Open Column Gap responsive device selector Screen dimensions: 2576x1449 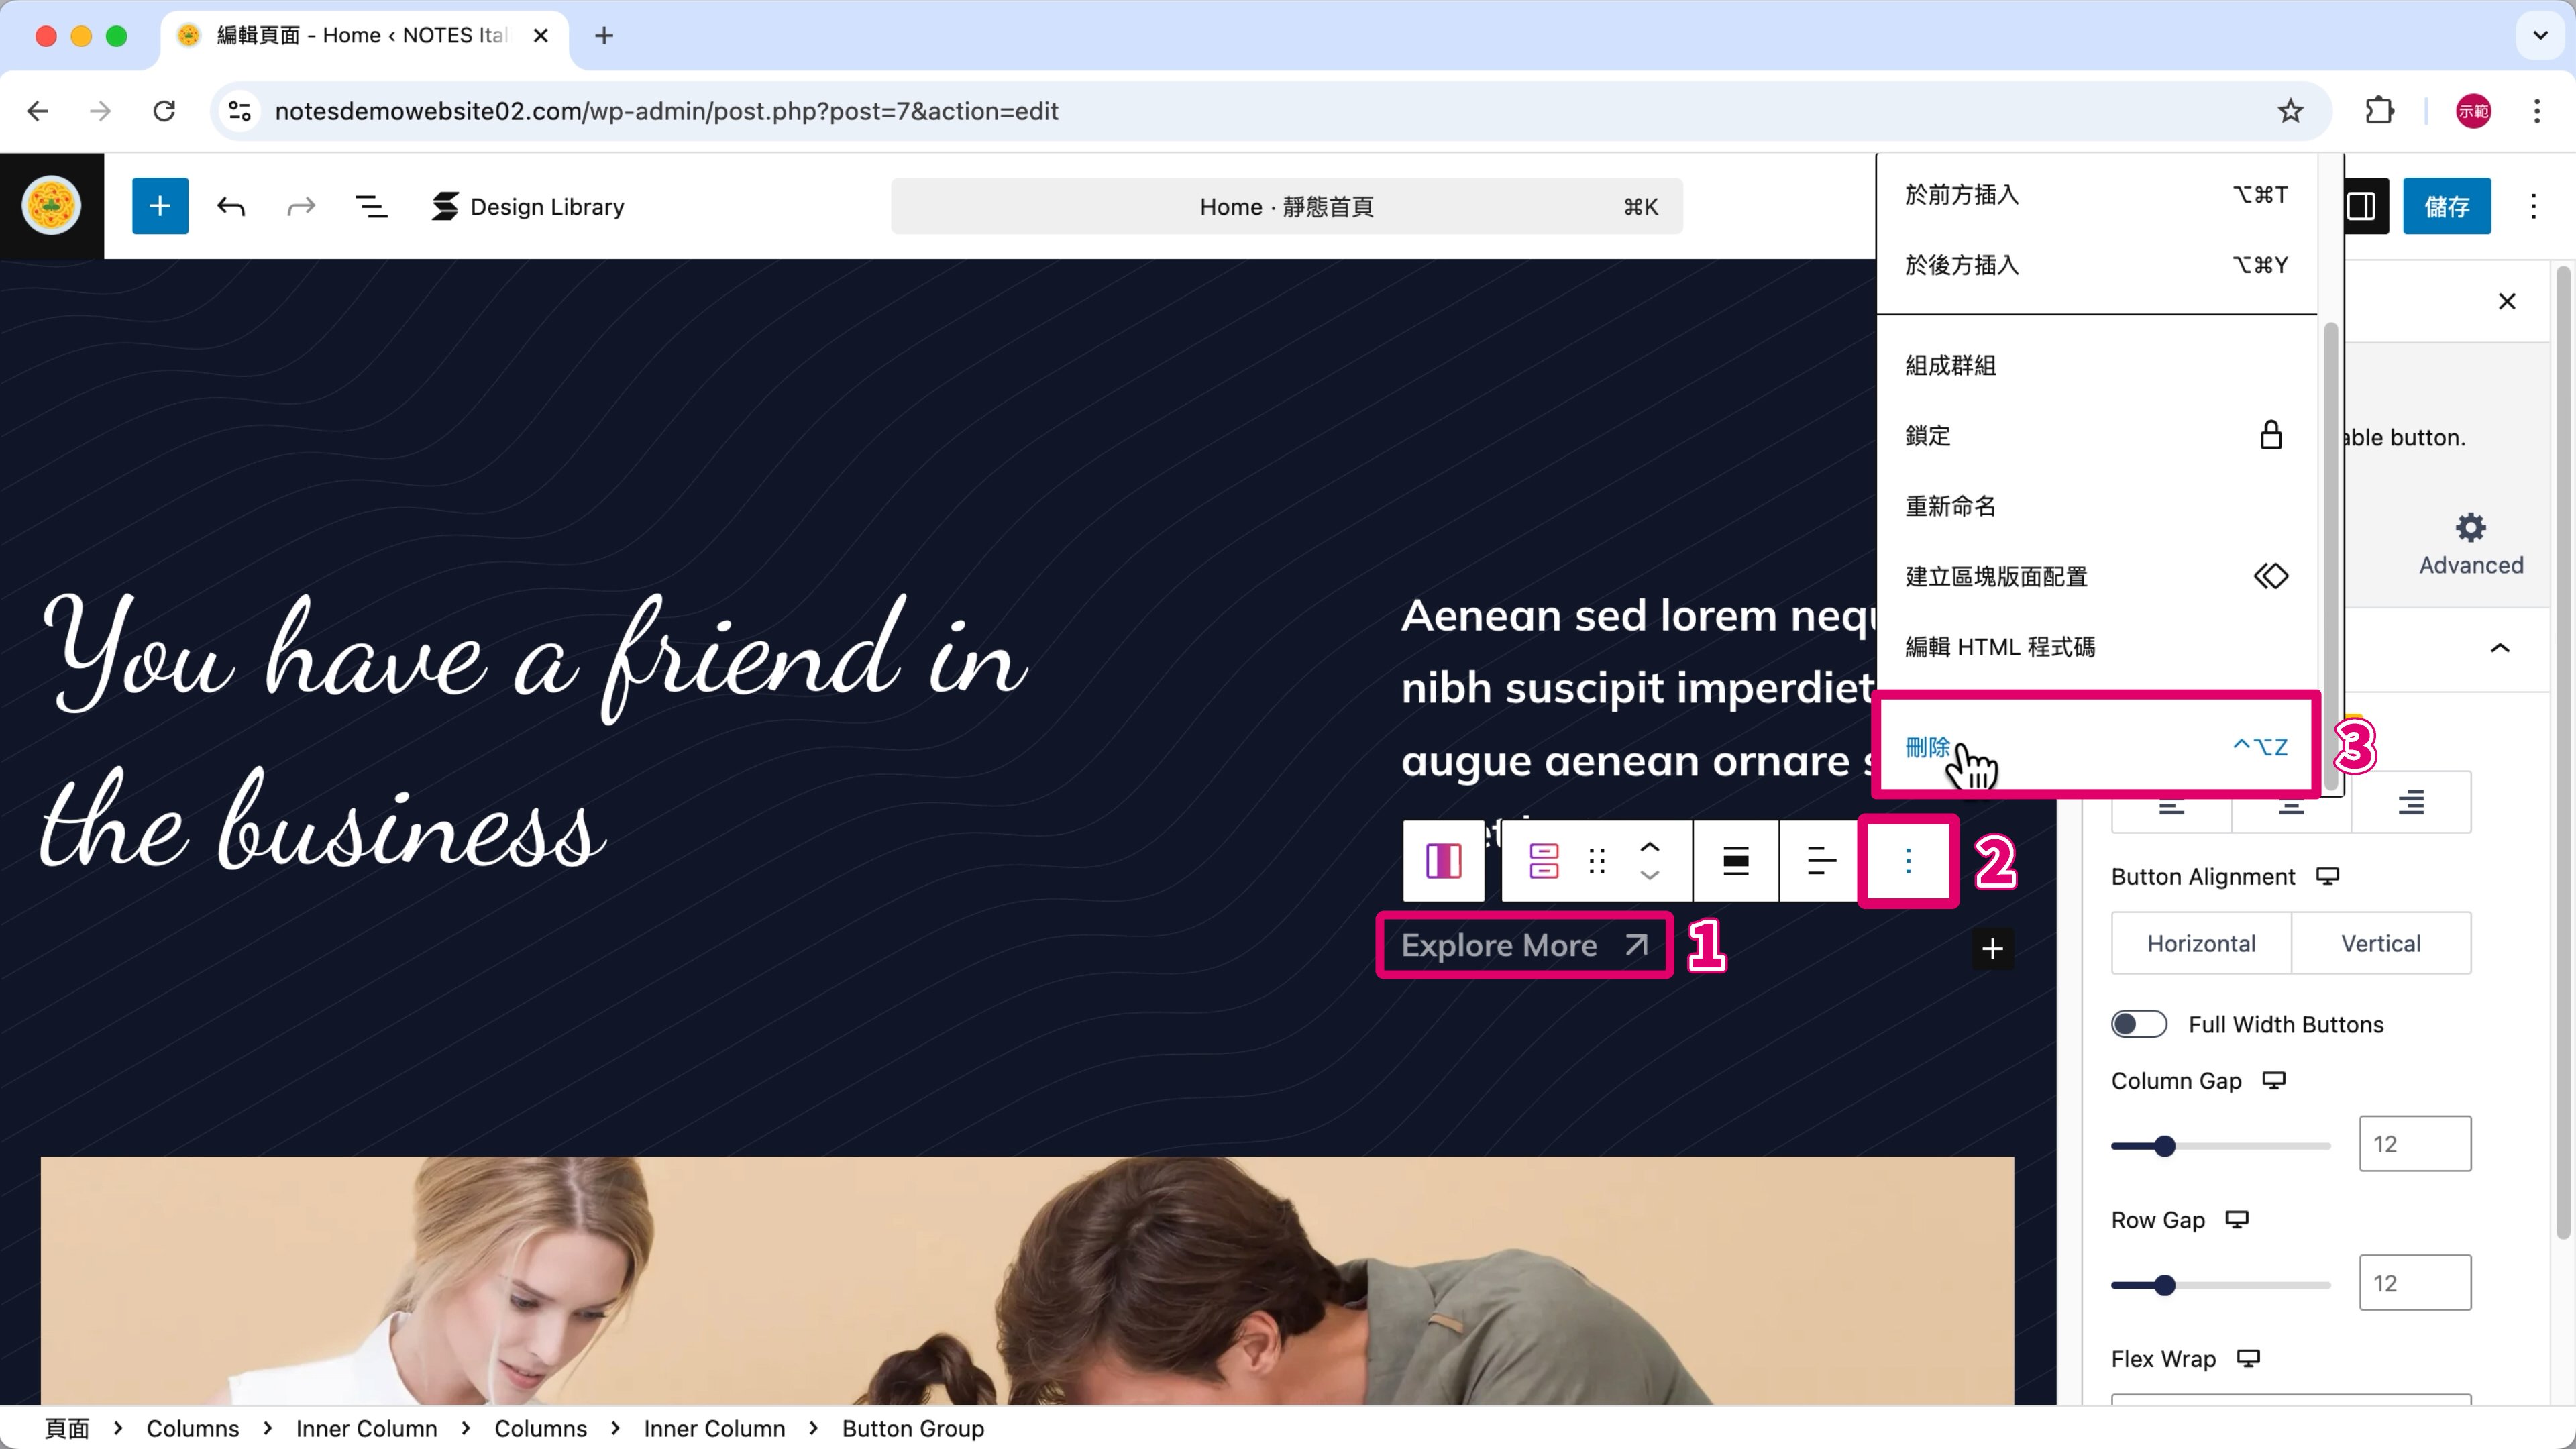[x=2274, y=1080]
